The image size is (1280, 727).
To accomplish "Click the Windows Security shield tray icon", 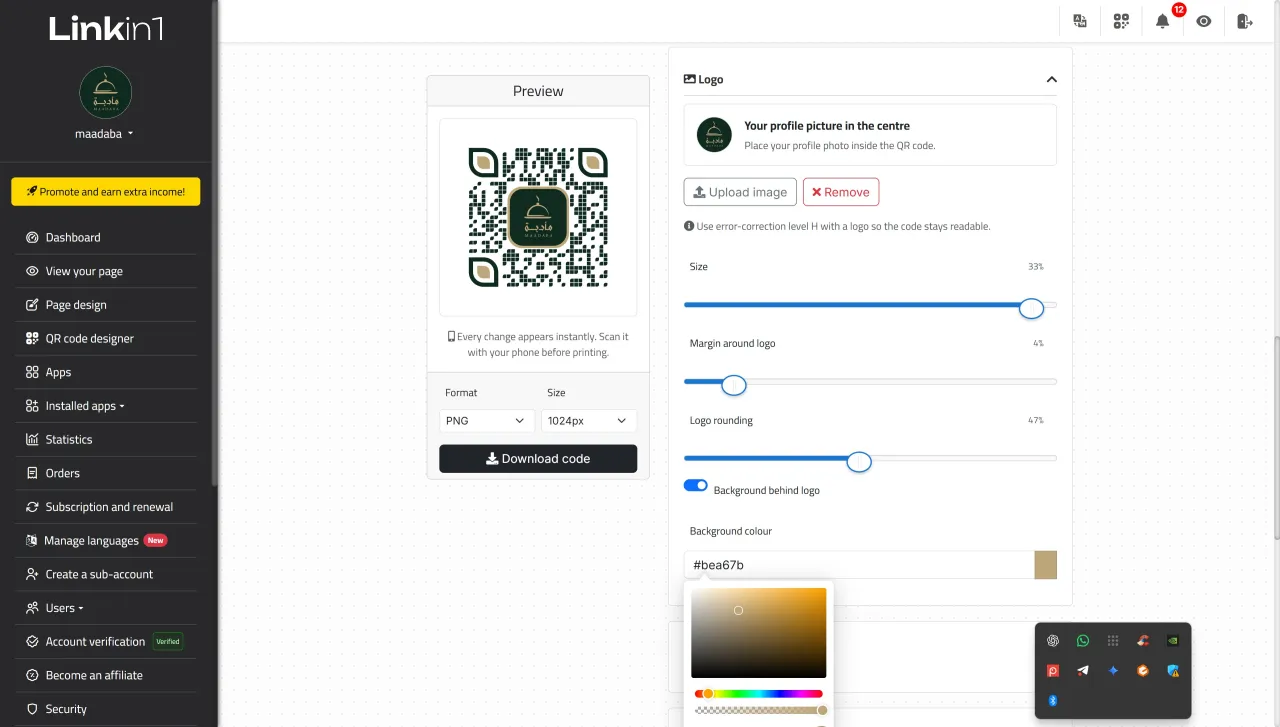I will (1173, 671).
